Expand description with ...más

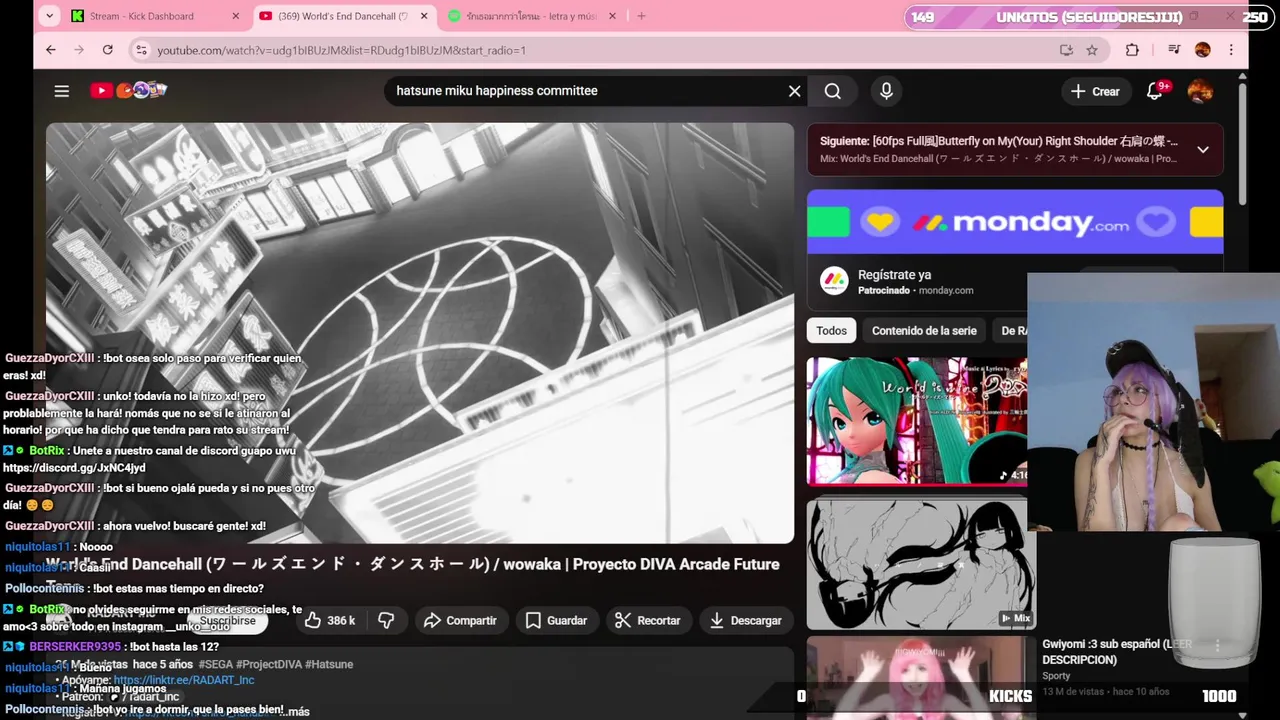click(296, 711)
